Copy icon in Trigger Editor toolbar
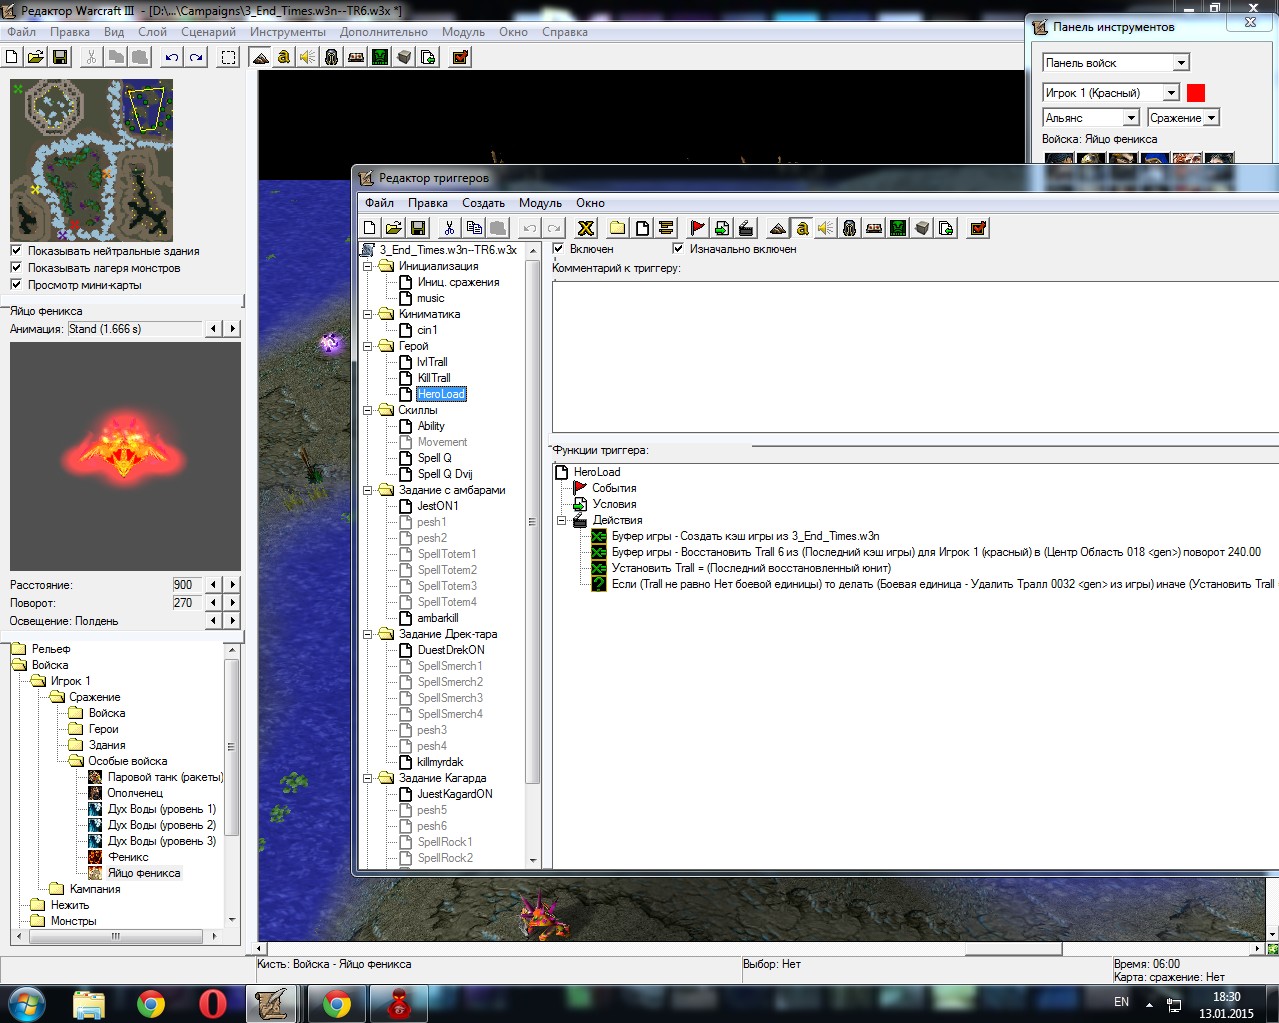Screen dimensions: 1279x1023 point(474,228)
